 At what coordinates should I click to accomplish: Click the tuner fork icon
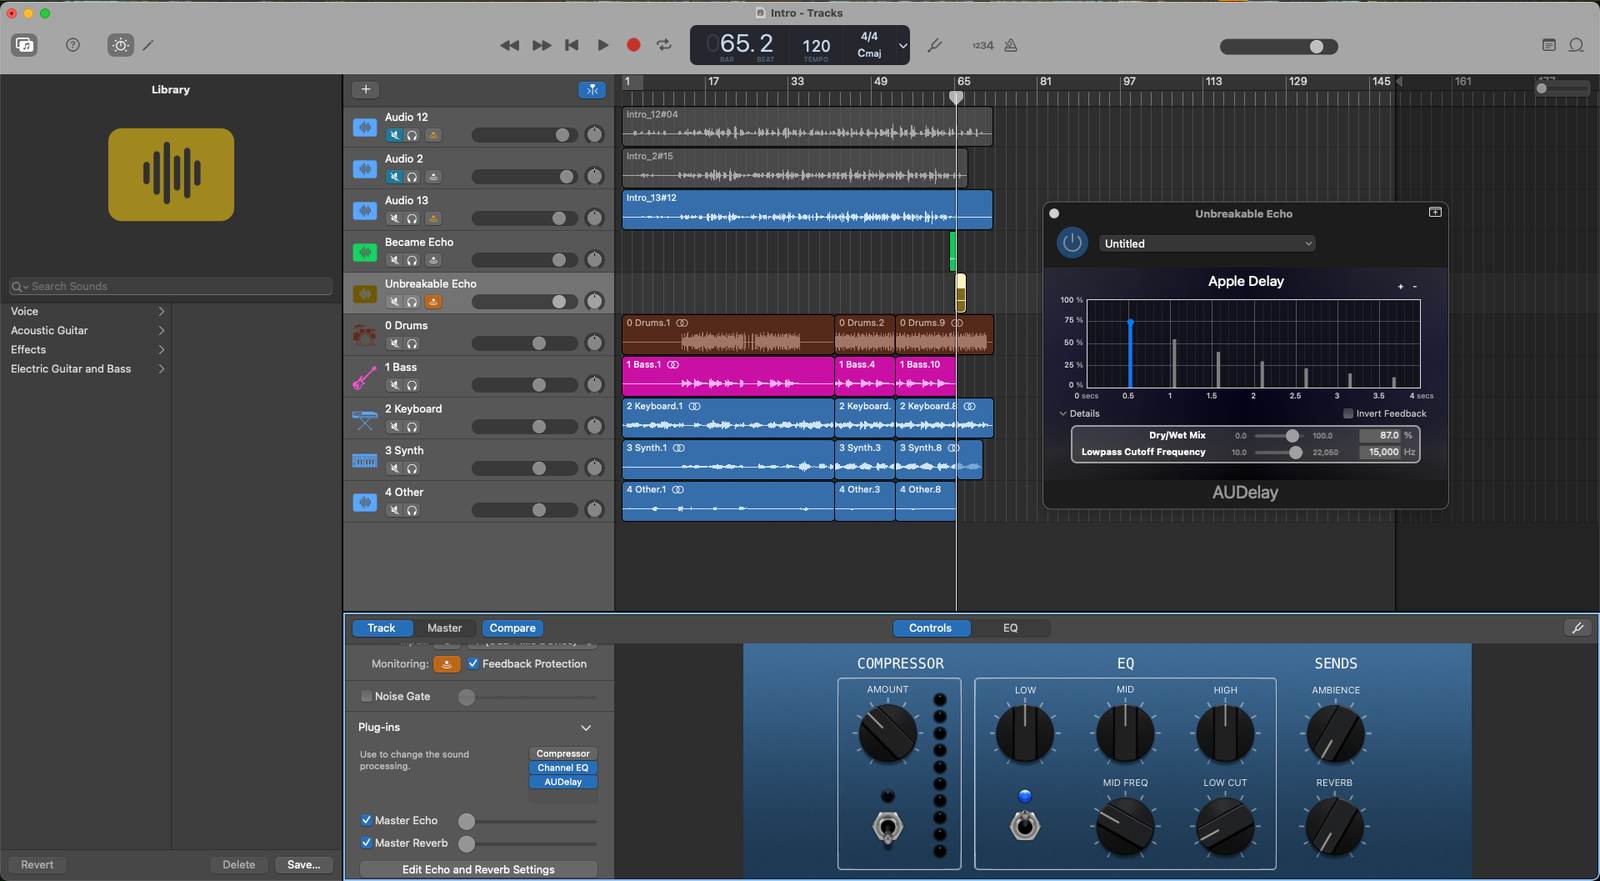(x=935, y=45)
